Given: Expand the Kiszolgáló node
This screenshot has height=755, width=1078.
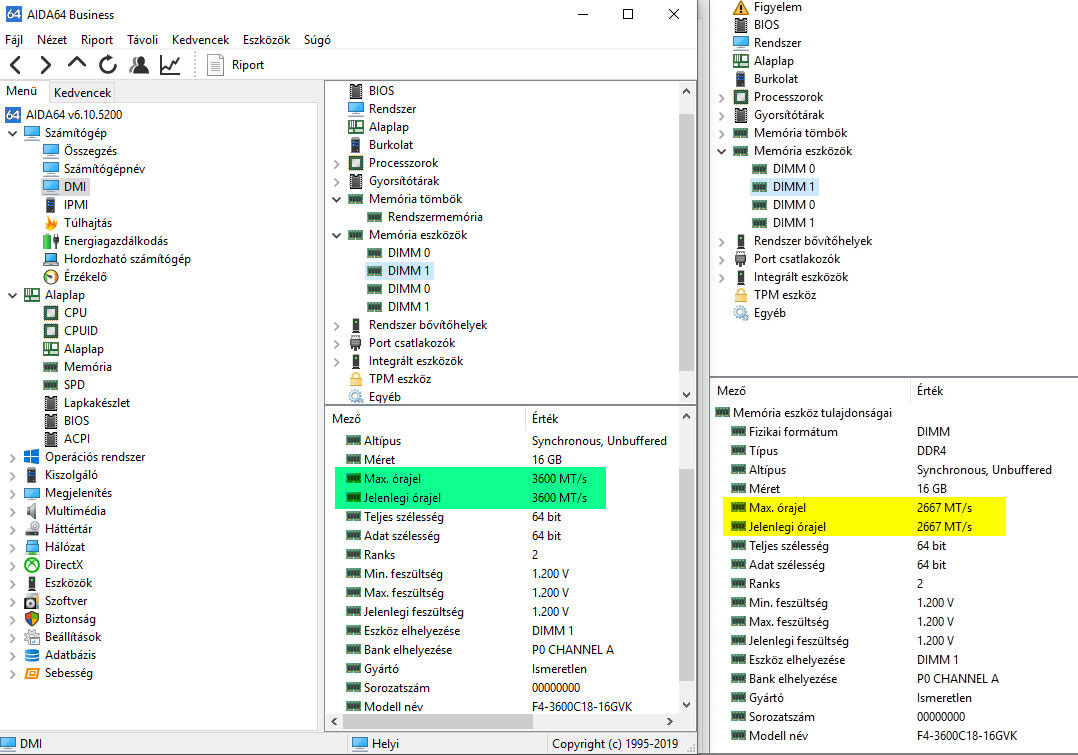Looking at the screenshot, I should click(13, 475).
